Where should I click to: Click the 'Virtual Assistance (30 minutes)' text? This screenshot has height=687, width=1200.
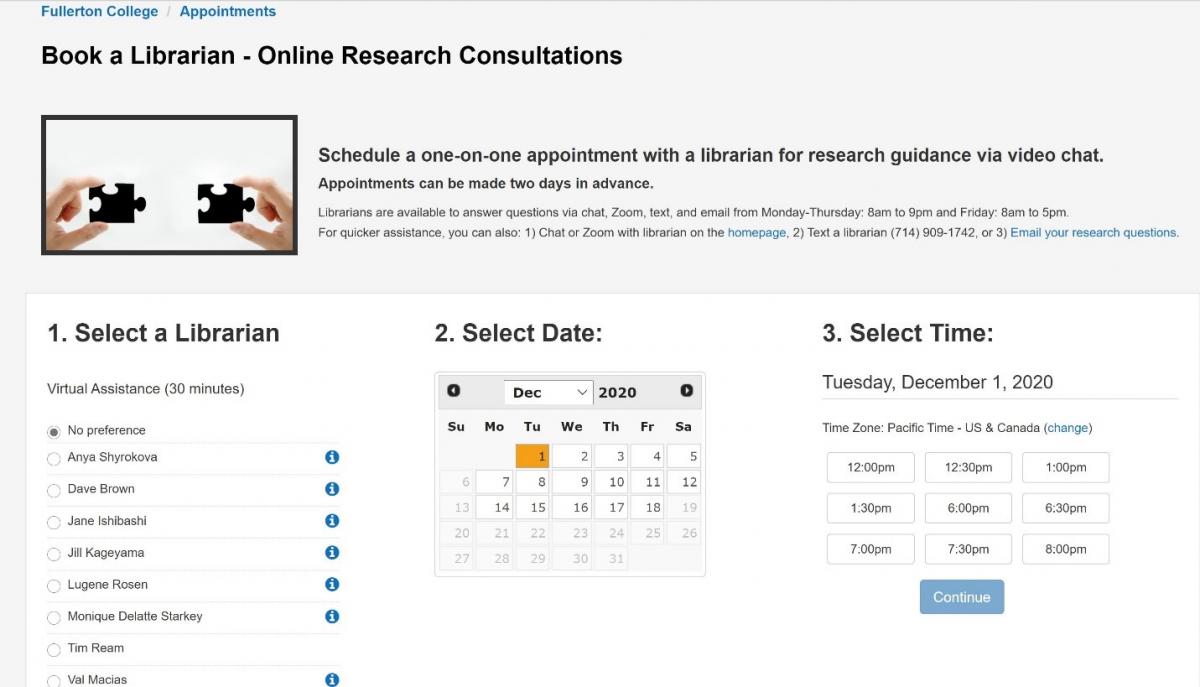[146, 388]
